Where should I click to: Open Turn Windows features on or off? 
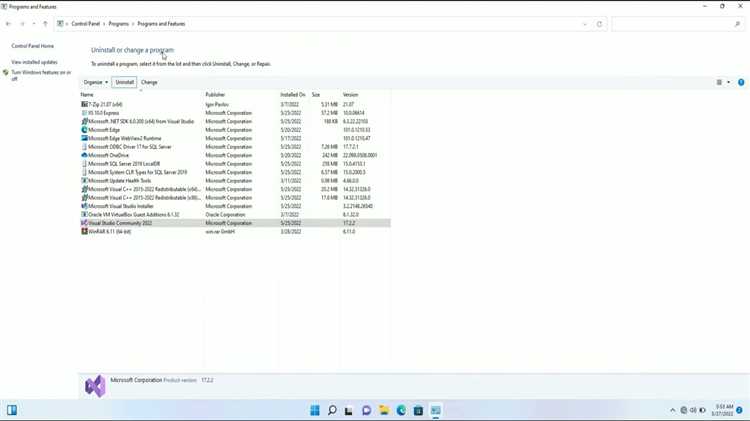point(41,75)
